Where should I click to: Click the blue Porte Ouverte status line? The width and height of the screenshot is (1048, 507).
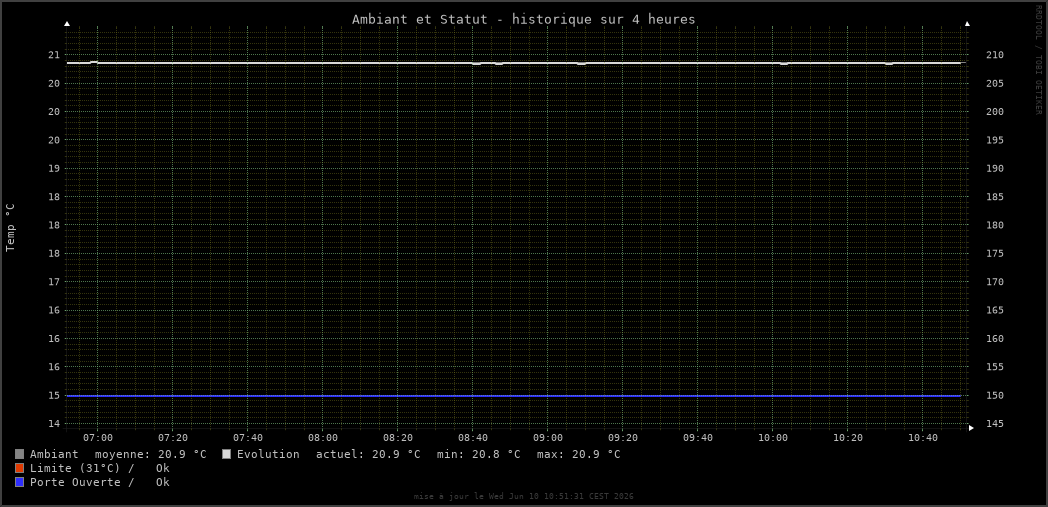coord(513,396)
